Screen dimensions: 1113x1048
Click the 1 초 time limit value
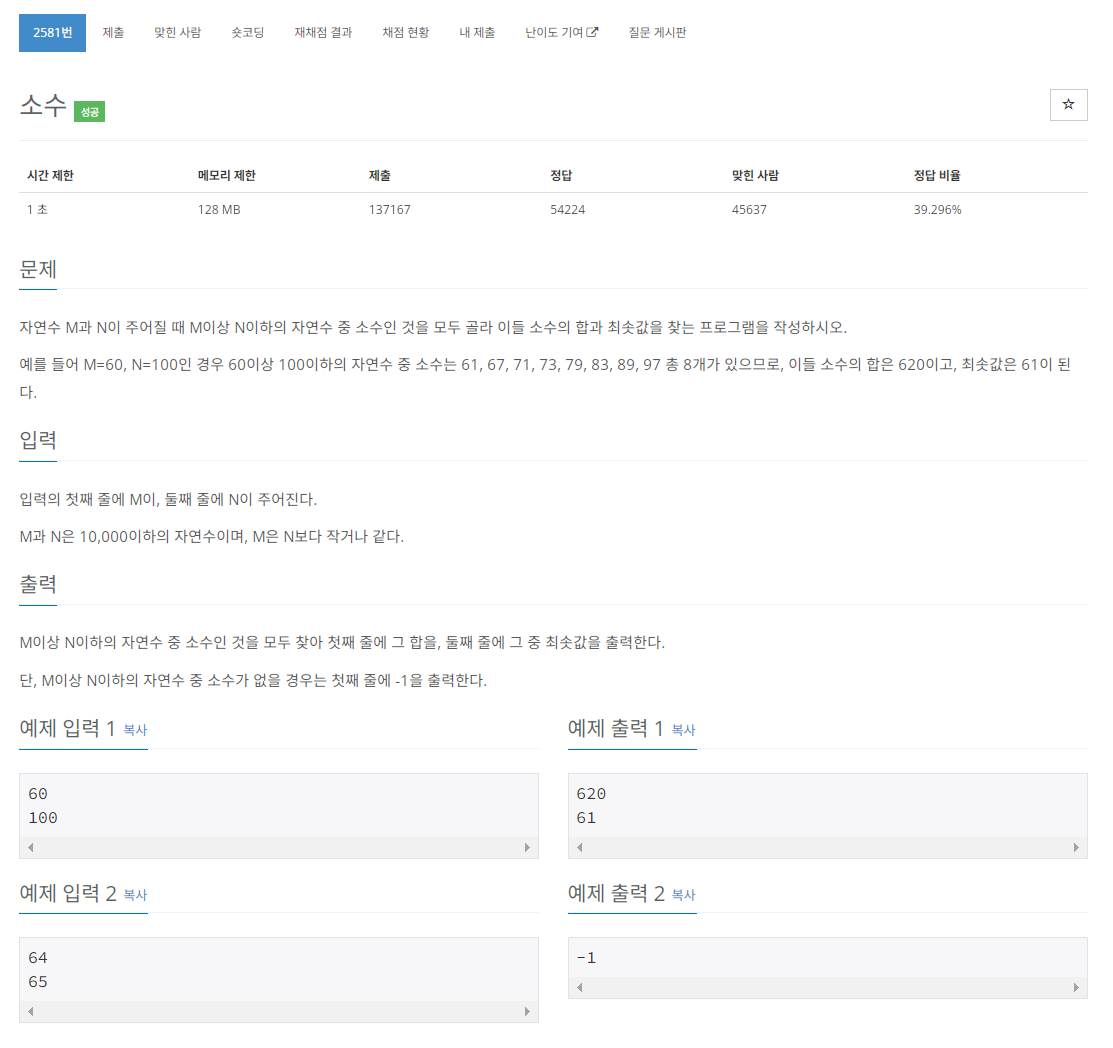click(x=38, y=209)
